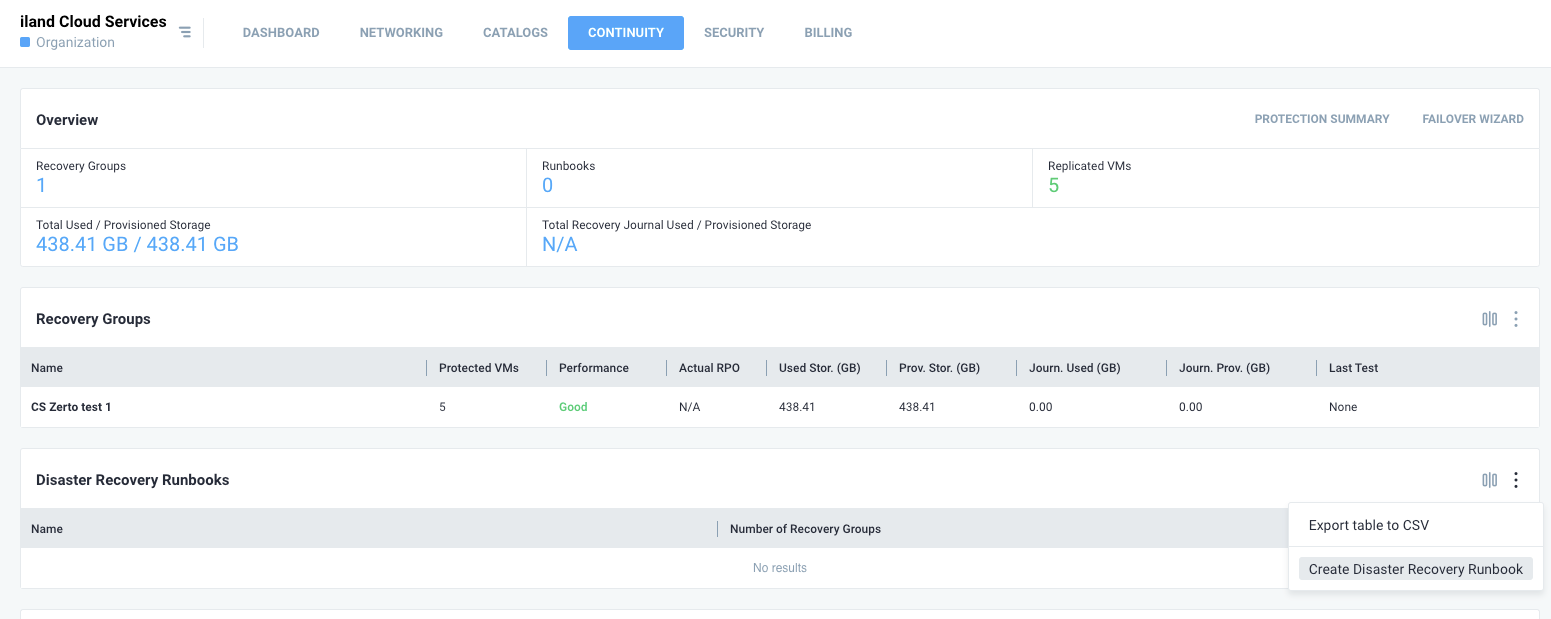The height and width of the screenshot is (619, 1551).
Task: Go to the Catalogs tab
Action: pyautogui.click(x=515, y=33)
